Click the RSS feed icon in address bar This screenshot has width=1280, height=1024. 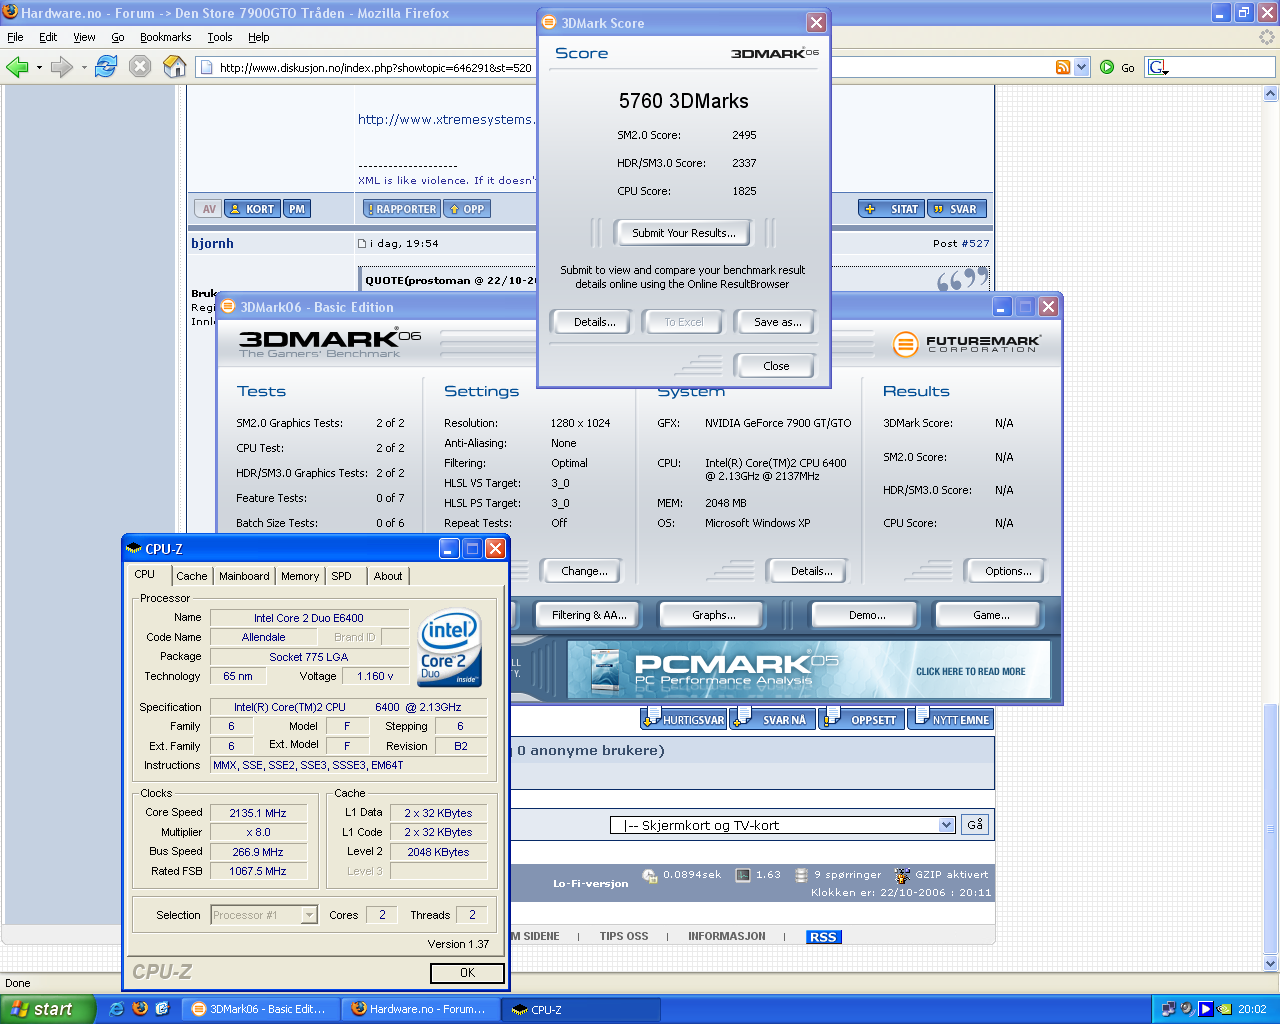coord(1063,67)
